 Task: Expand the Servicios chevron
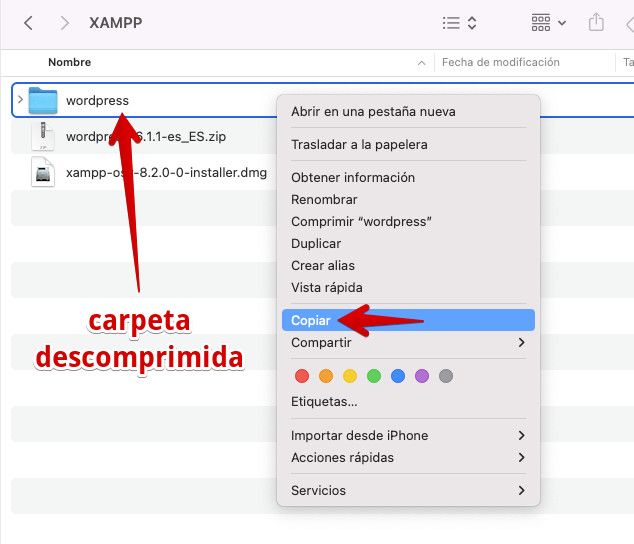click(522, 490)
